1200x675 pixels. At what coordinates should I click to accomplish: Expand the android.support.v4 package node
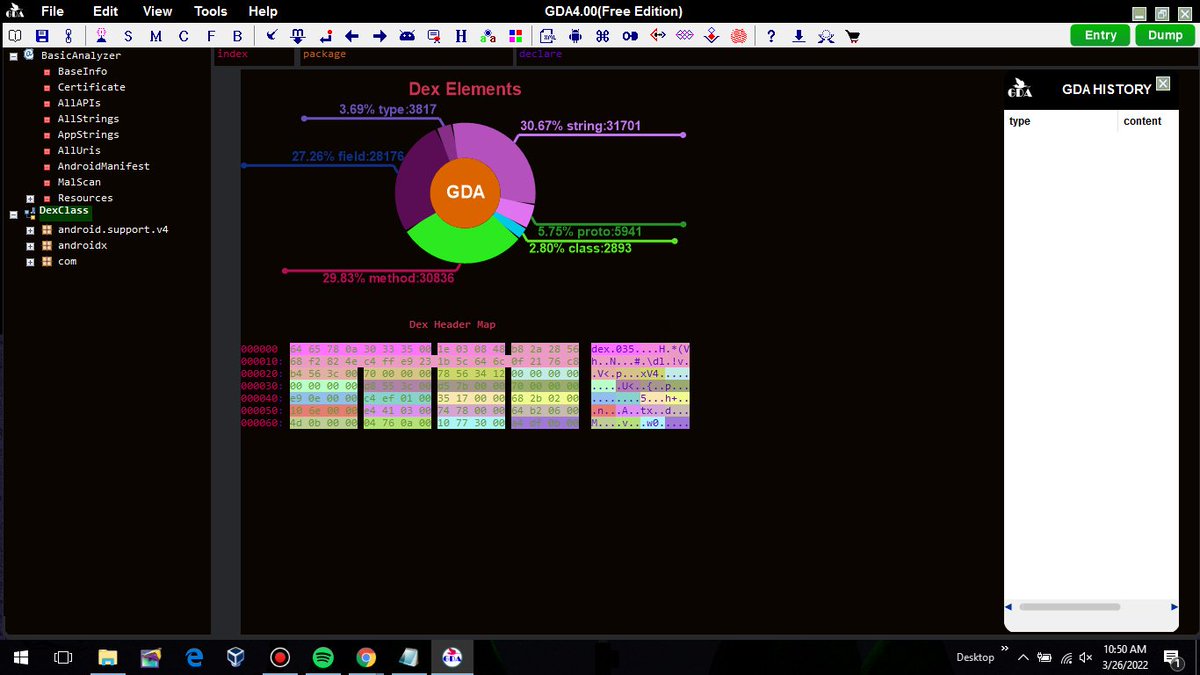point(30,230)
